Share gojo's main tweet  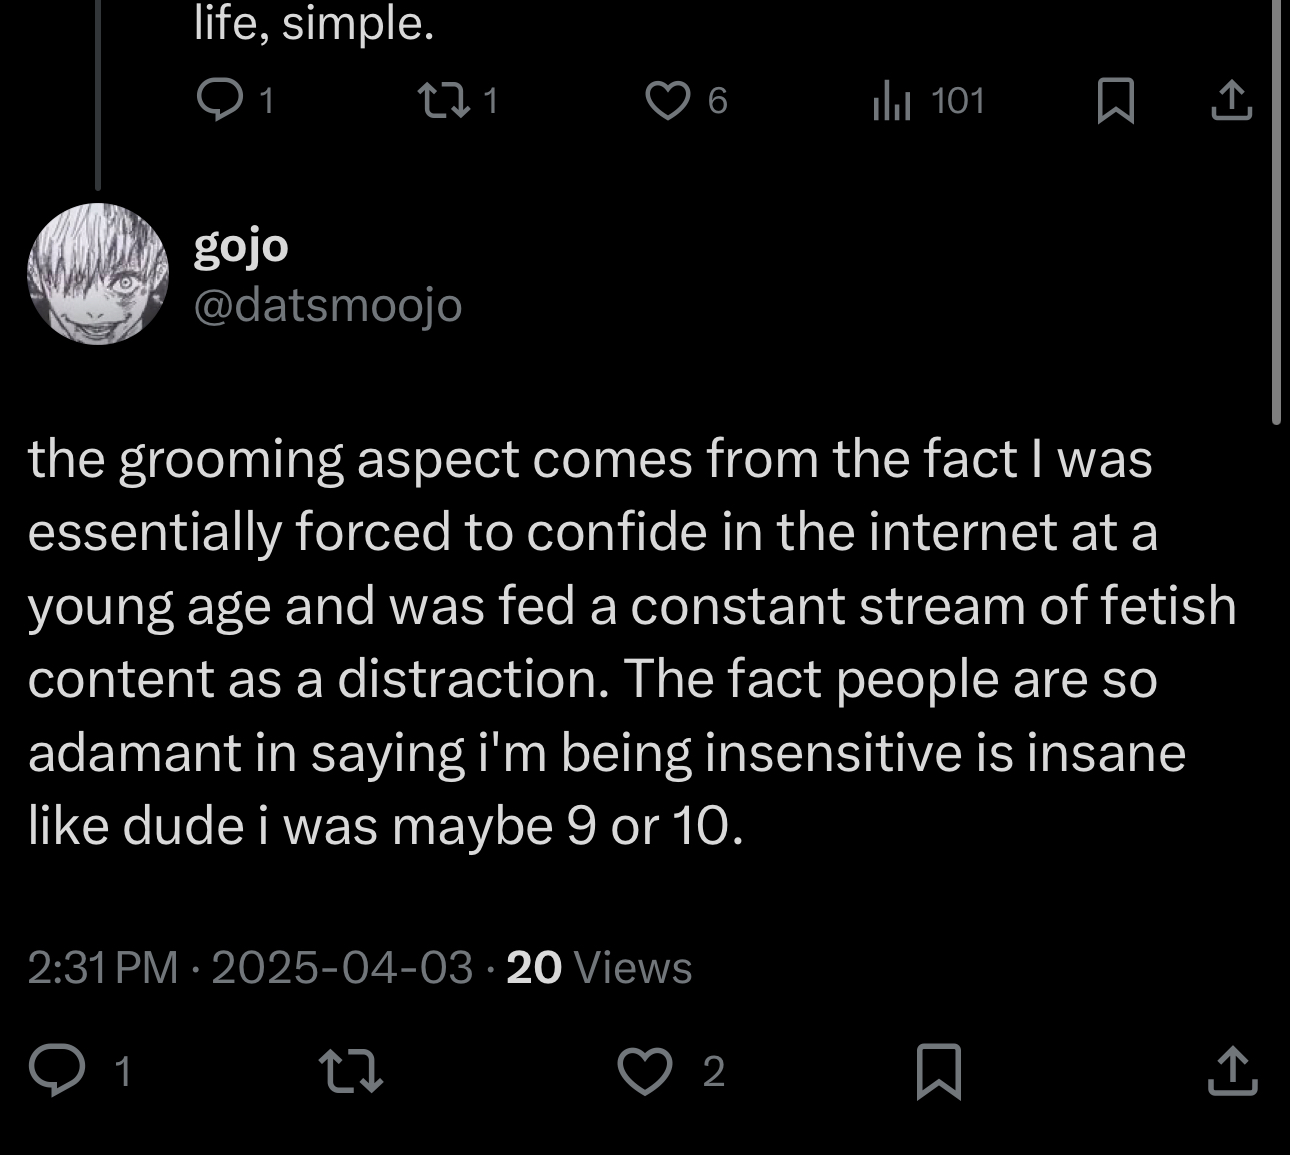coord(1233,1070)
